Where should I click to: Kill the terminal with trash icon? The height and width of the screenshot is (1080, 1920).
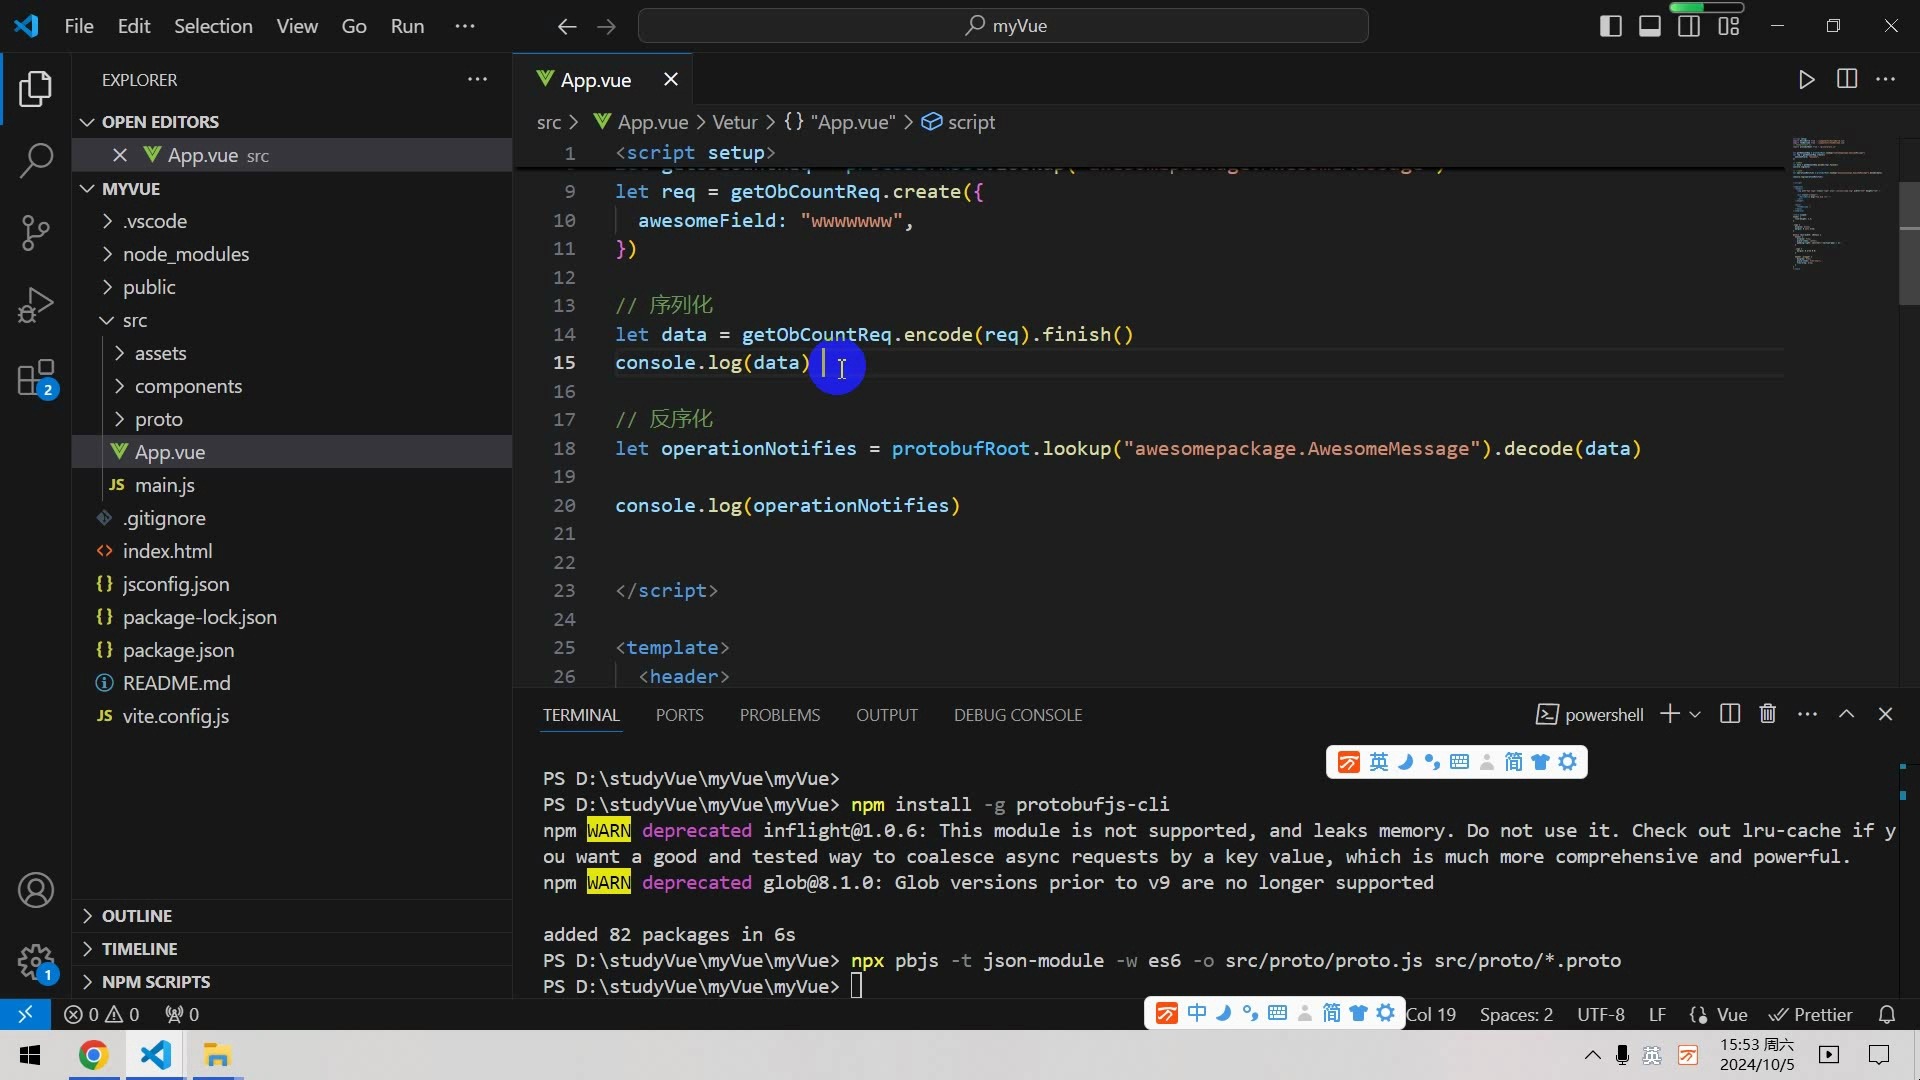pyautogui.click(x=1767, y=714)
